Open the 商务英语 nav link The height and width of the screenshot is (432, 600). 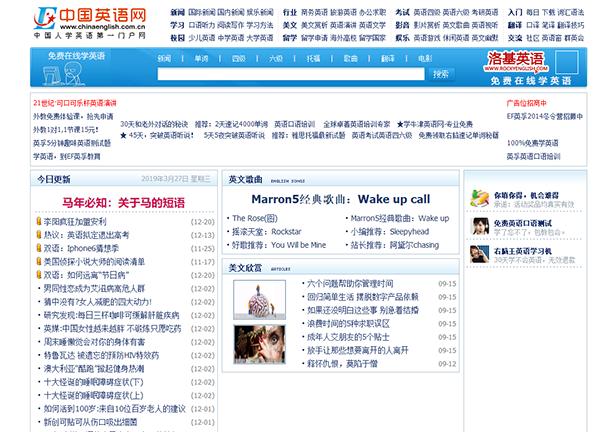coord(314,12)
